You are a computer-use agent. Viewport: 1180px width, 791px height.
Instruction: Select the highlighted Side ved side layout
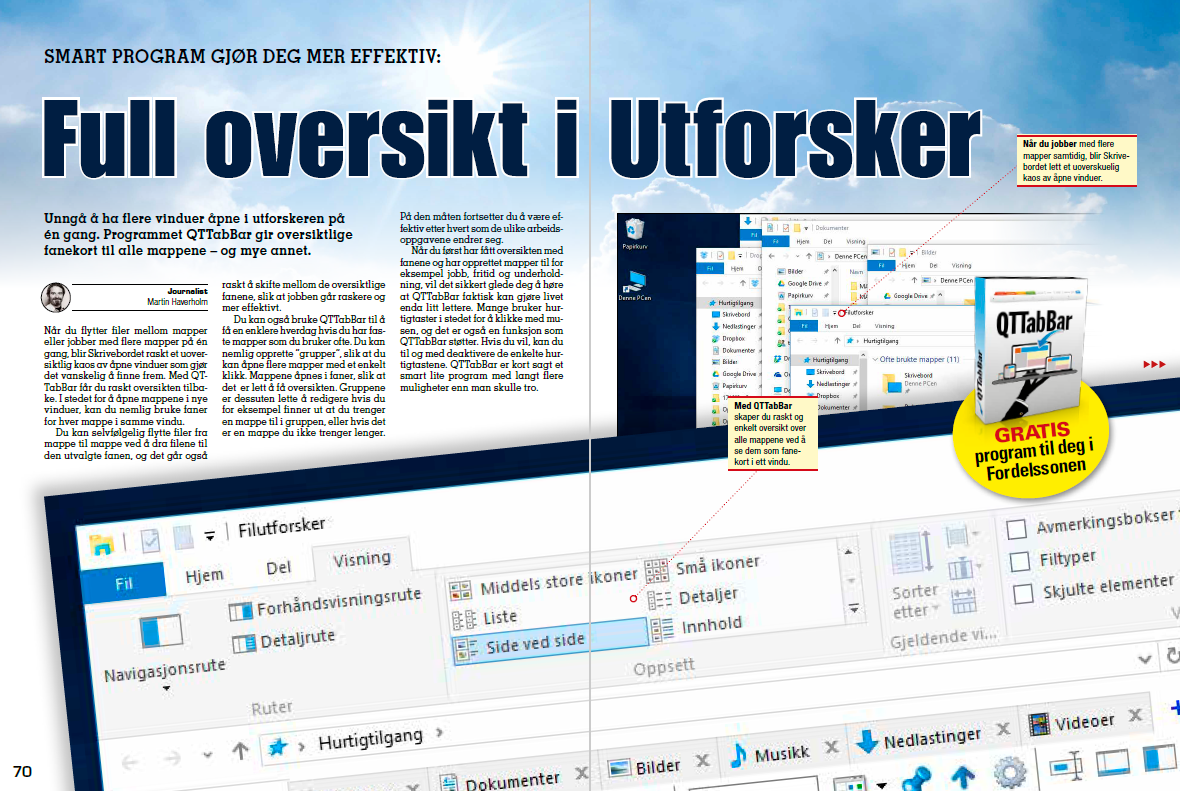(549, 642)
